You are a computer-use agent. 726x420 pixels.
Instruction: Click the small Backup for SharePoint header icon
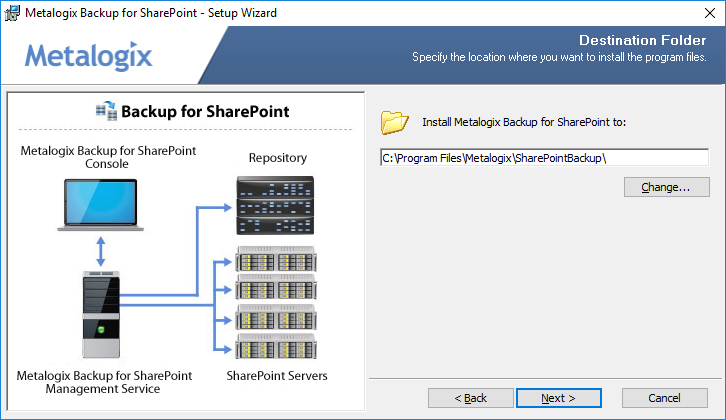coord(105,111)
